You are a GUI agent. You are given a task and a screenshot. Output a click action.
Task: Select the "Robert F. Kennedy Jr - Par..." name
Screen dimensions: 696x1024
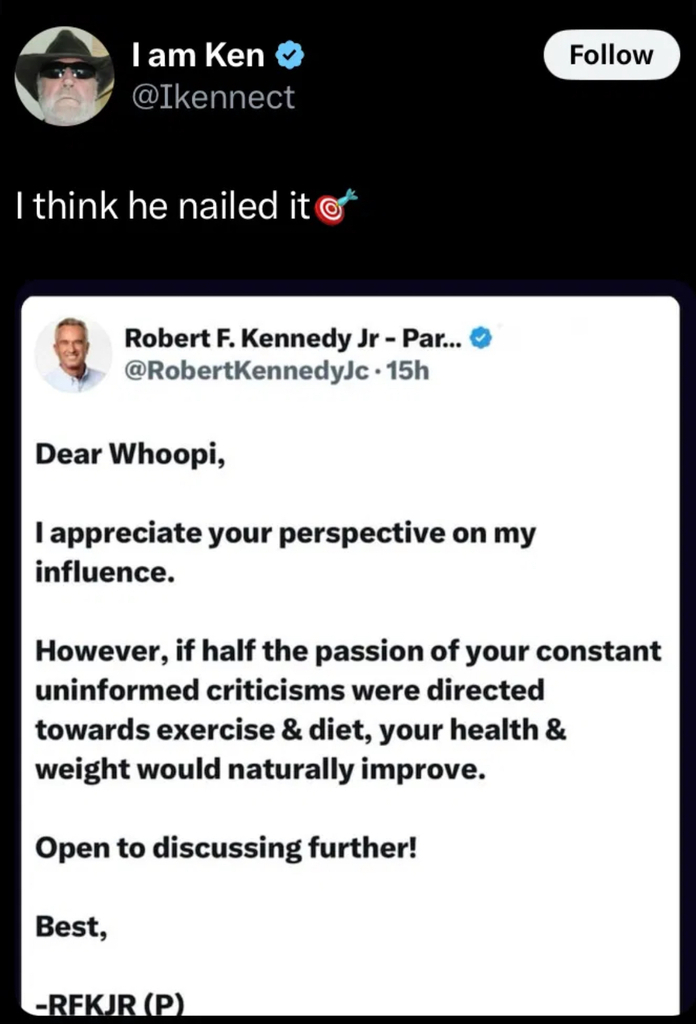point(292,338)
